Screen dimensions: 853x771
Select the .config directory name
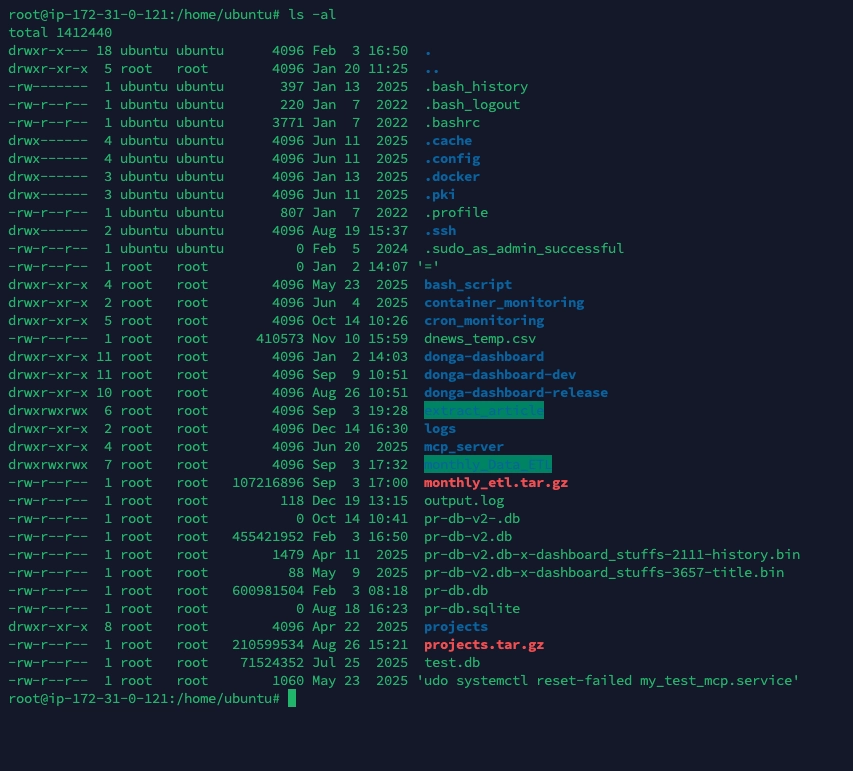(452, 159)
